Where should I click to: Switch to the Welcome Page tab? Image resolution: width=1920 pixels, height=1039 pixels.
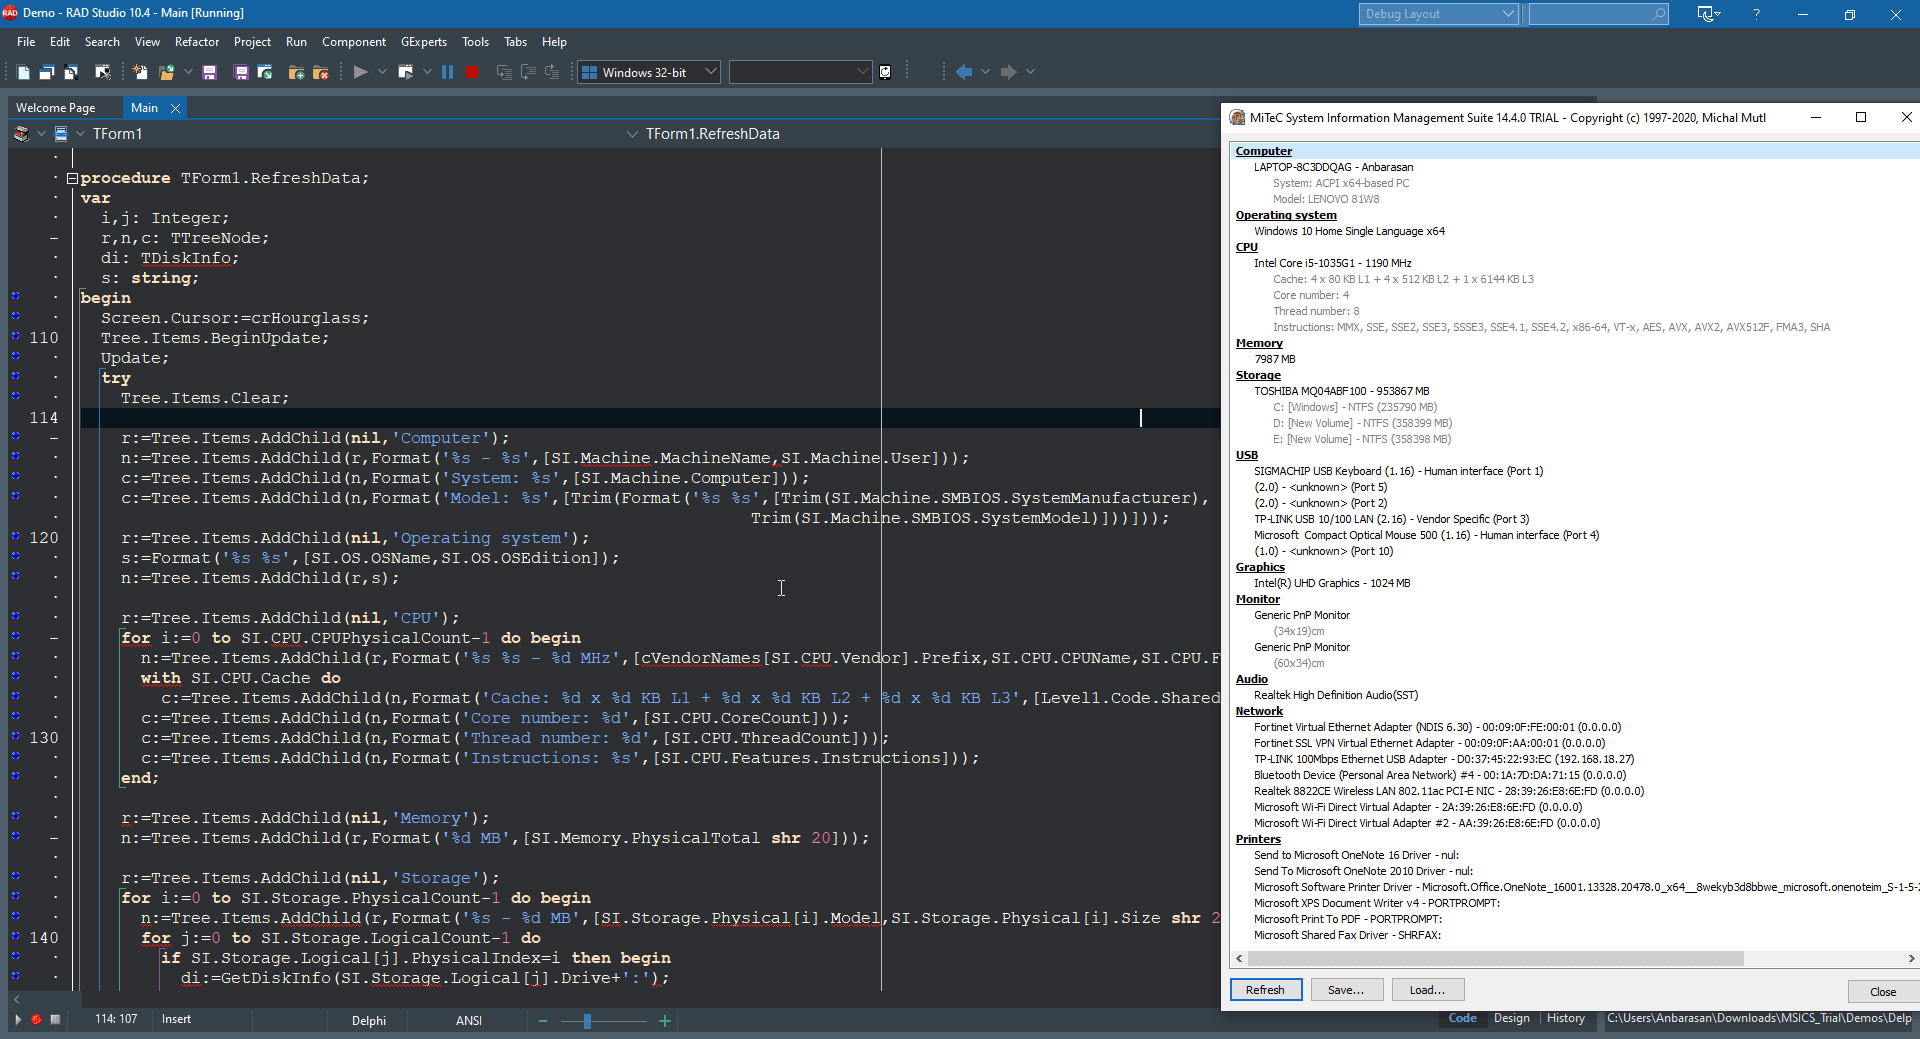[56, 108]
